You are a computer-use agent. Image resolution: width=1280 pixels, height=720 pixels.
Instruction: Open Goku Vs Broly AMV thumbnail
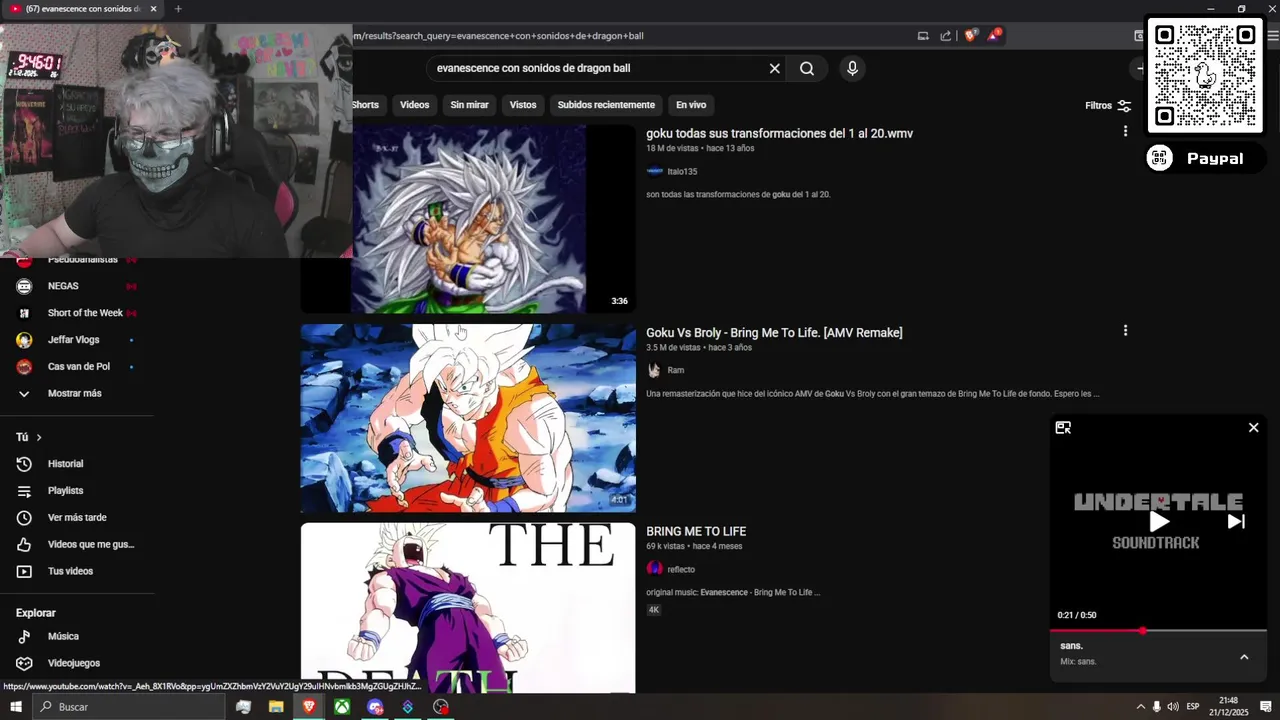coord(468,418)
